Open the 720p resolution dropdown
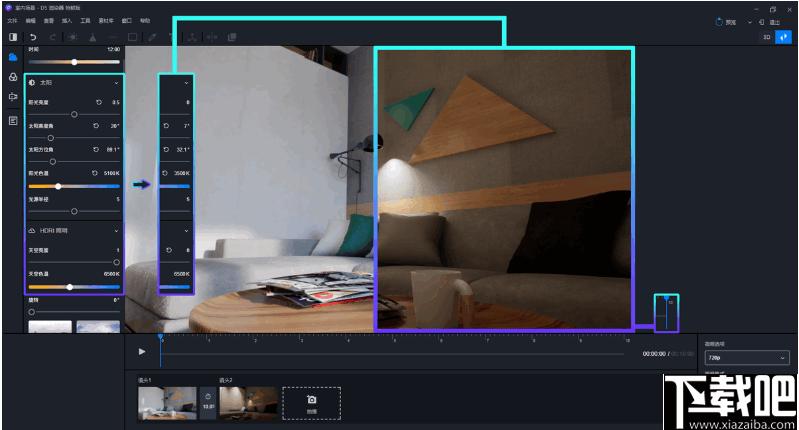 pos(747,358)
